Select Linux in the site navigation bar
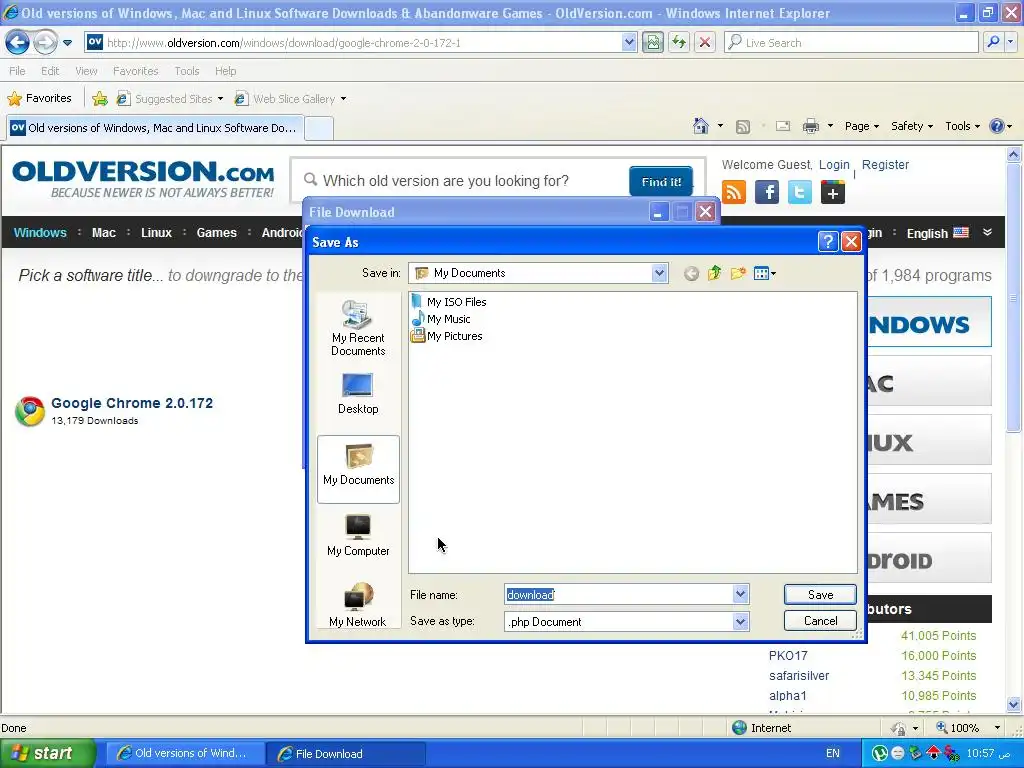This screenshot has width=1024, height=768. 156,232
